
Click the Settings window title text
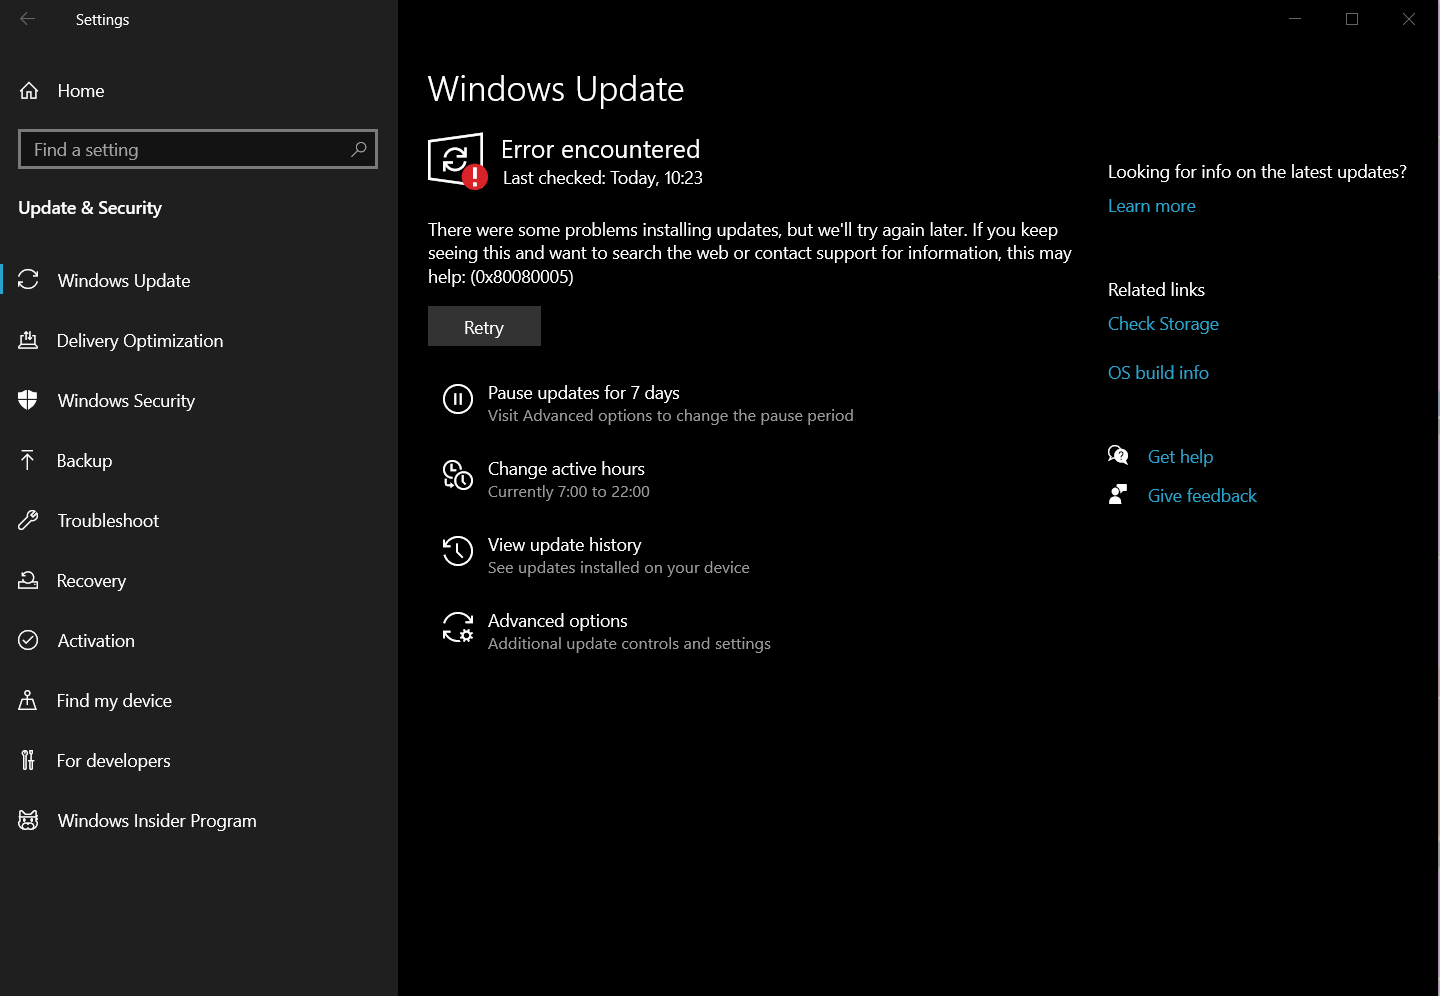pyautogui.click(x=102, y=19)
